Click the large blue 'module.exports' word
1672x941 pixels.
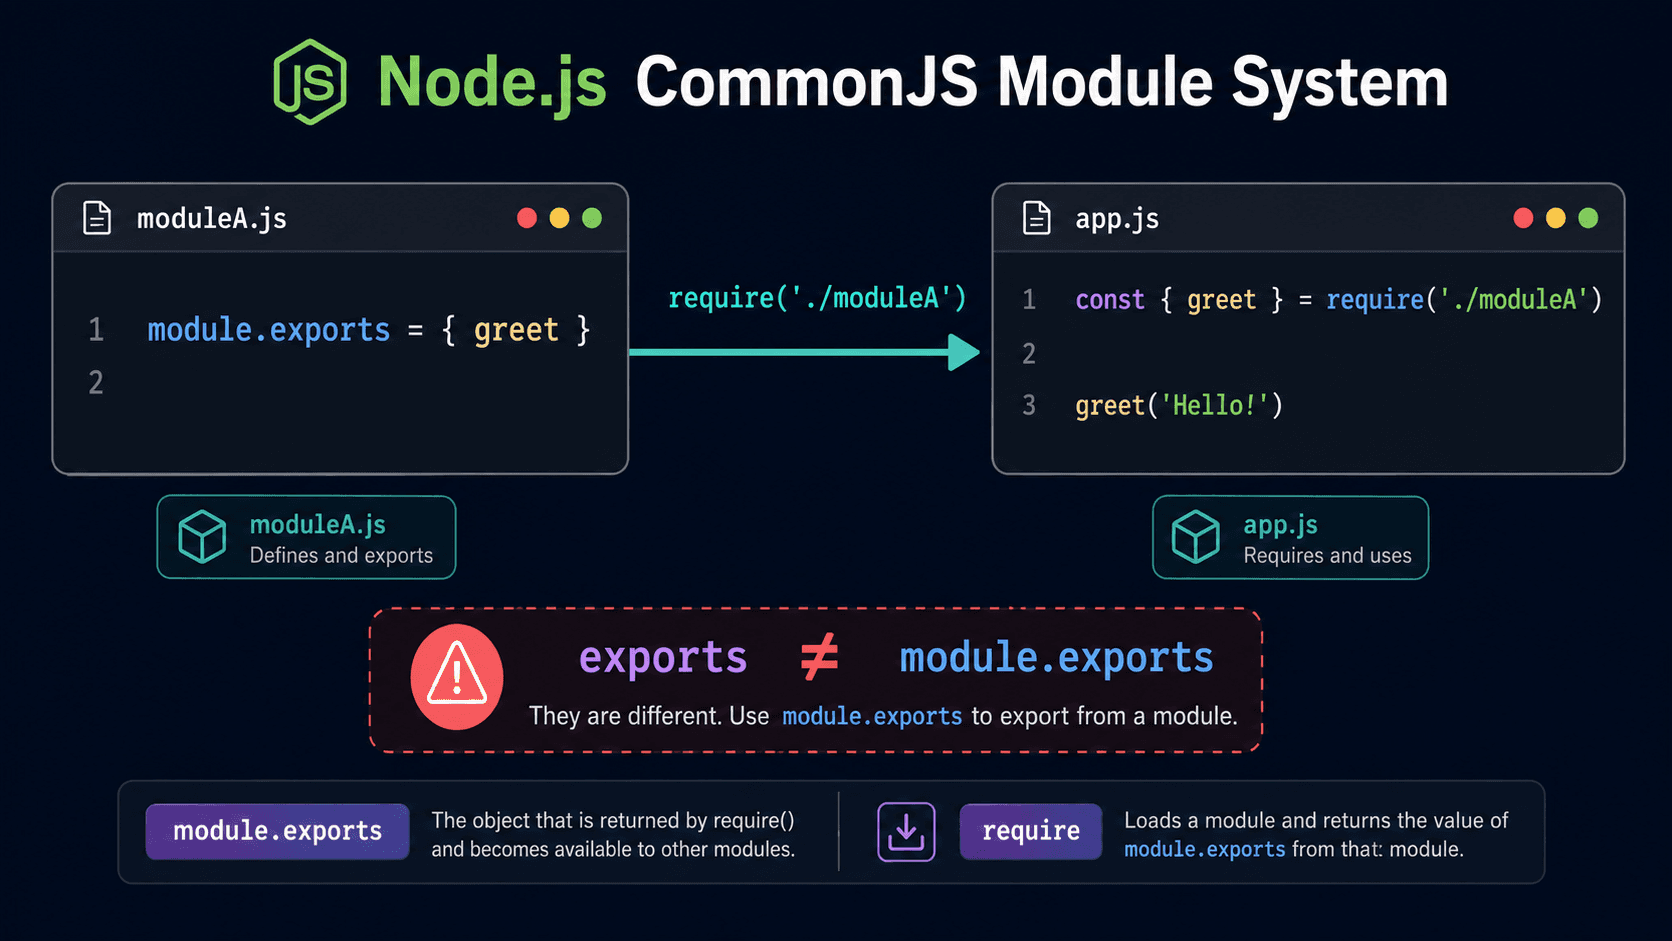(x=1056, y=657)
